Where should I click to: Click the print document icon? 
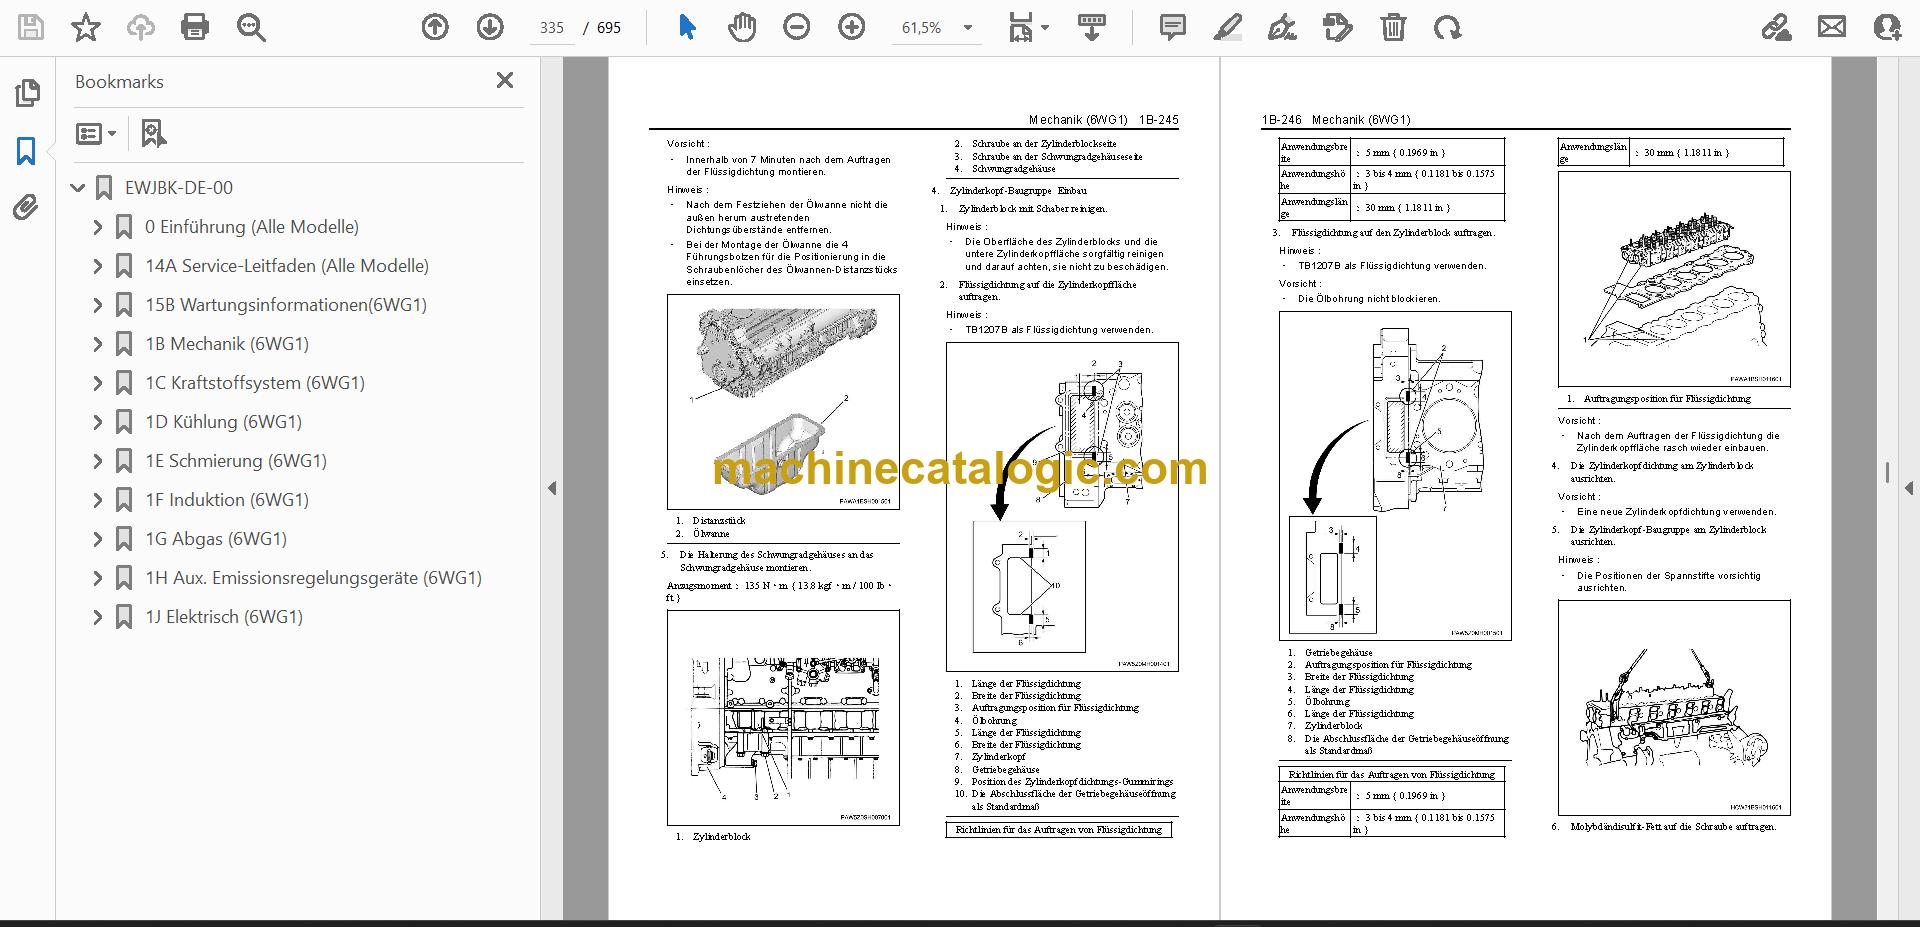[195, 27]
